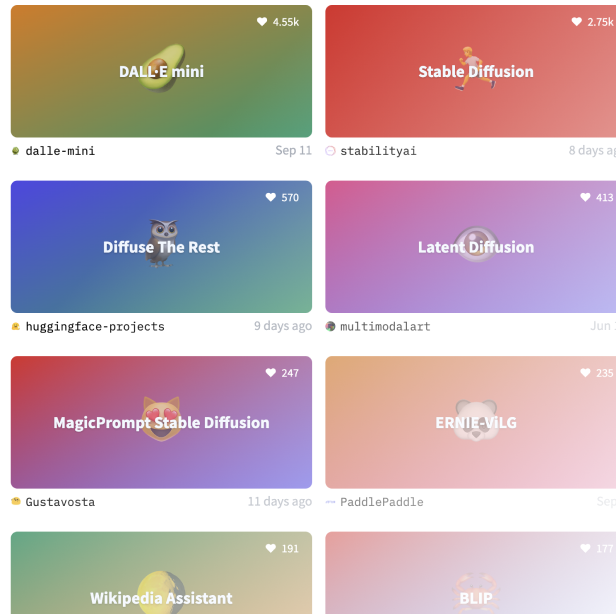The width and height of the screenshot is (616, 614).
Task: Click heart icon on Stable Diffusion card
Action: click(x=577, y=22)
